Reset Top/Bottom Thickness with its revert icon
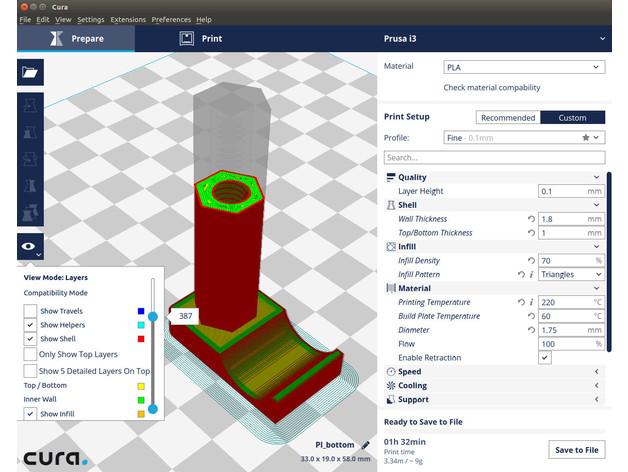 coord(531,233)
